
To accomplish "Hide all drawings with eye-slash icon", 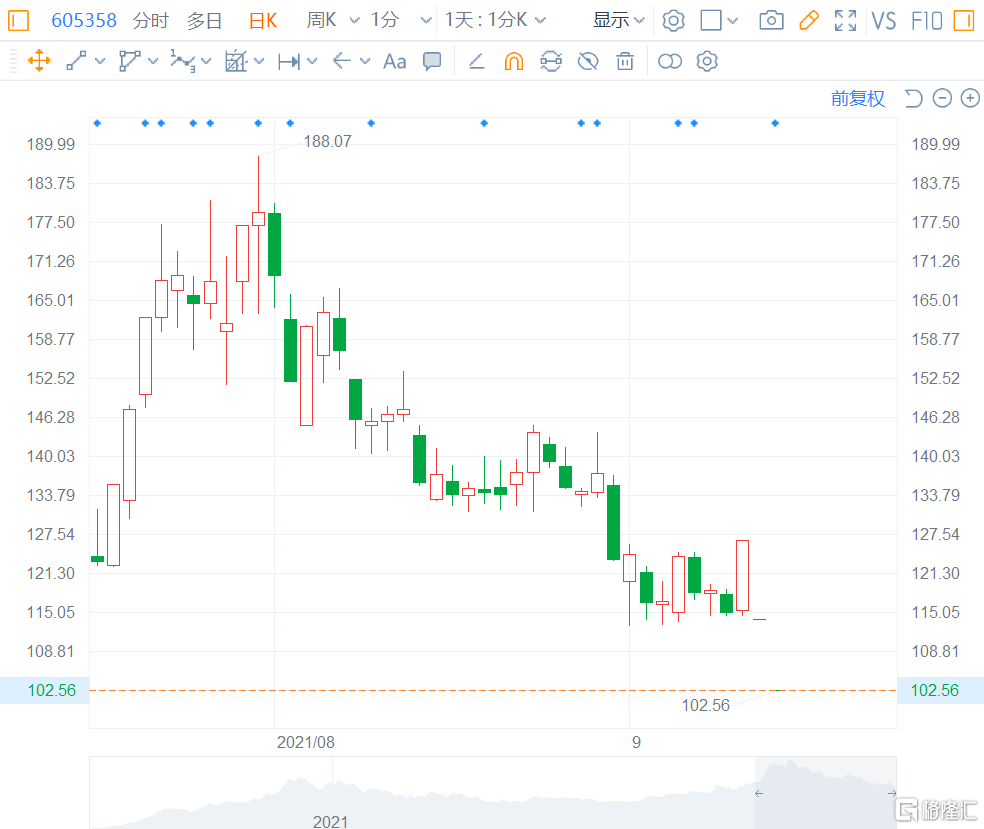I will coord(588,62).
